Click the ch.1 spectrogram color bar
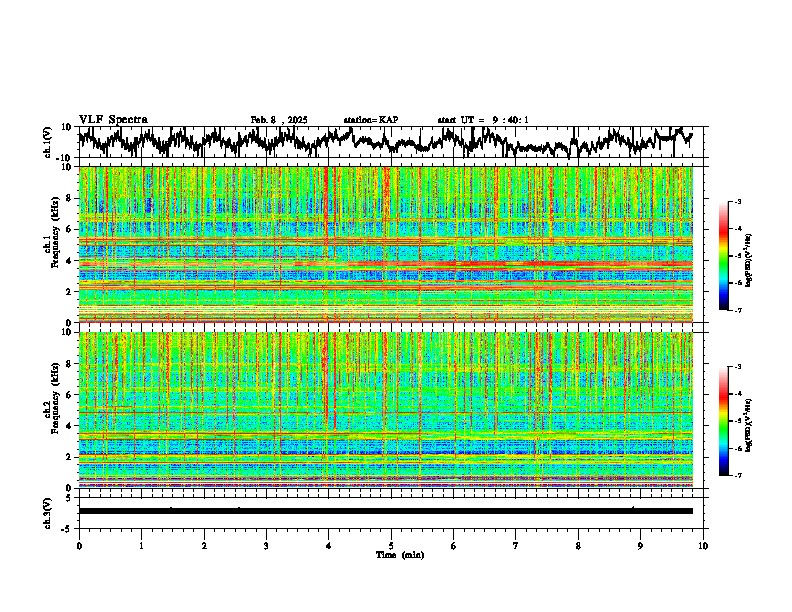The height and width of the screenshot is (612, 792). pyautogui.click(x=723, y=256)
